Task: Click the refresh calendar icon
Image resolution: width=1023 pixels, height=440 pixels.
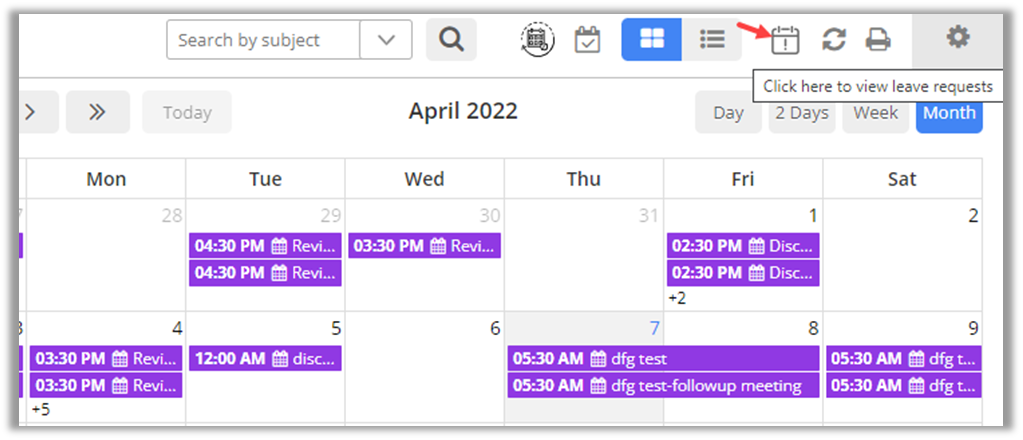Action: (x=833, y=40)
